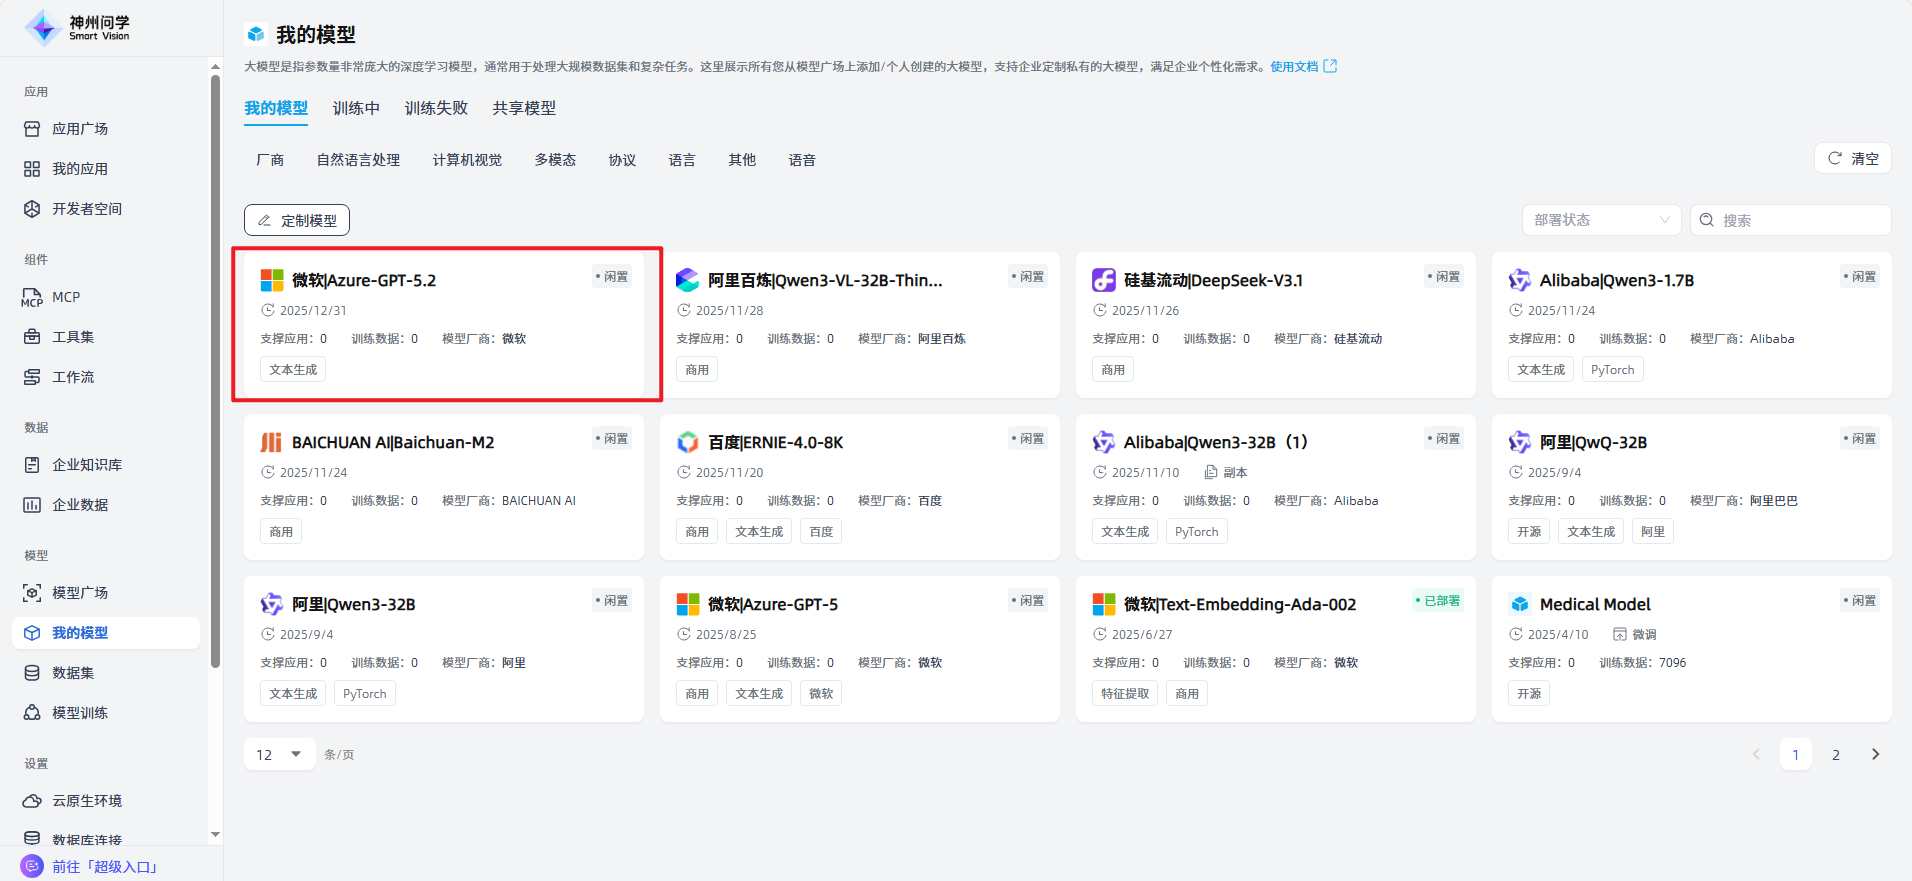Open the 硅基流动|DeepSeek-V3.1 model card
Viewport: 1912px width, 881px height.
pos(1274,325)
